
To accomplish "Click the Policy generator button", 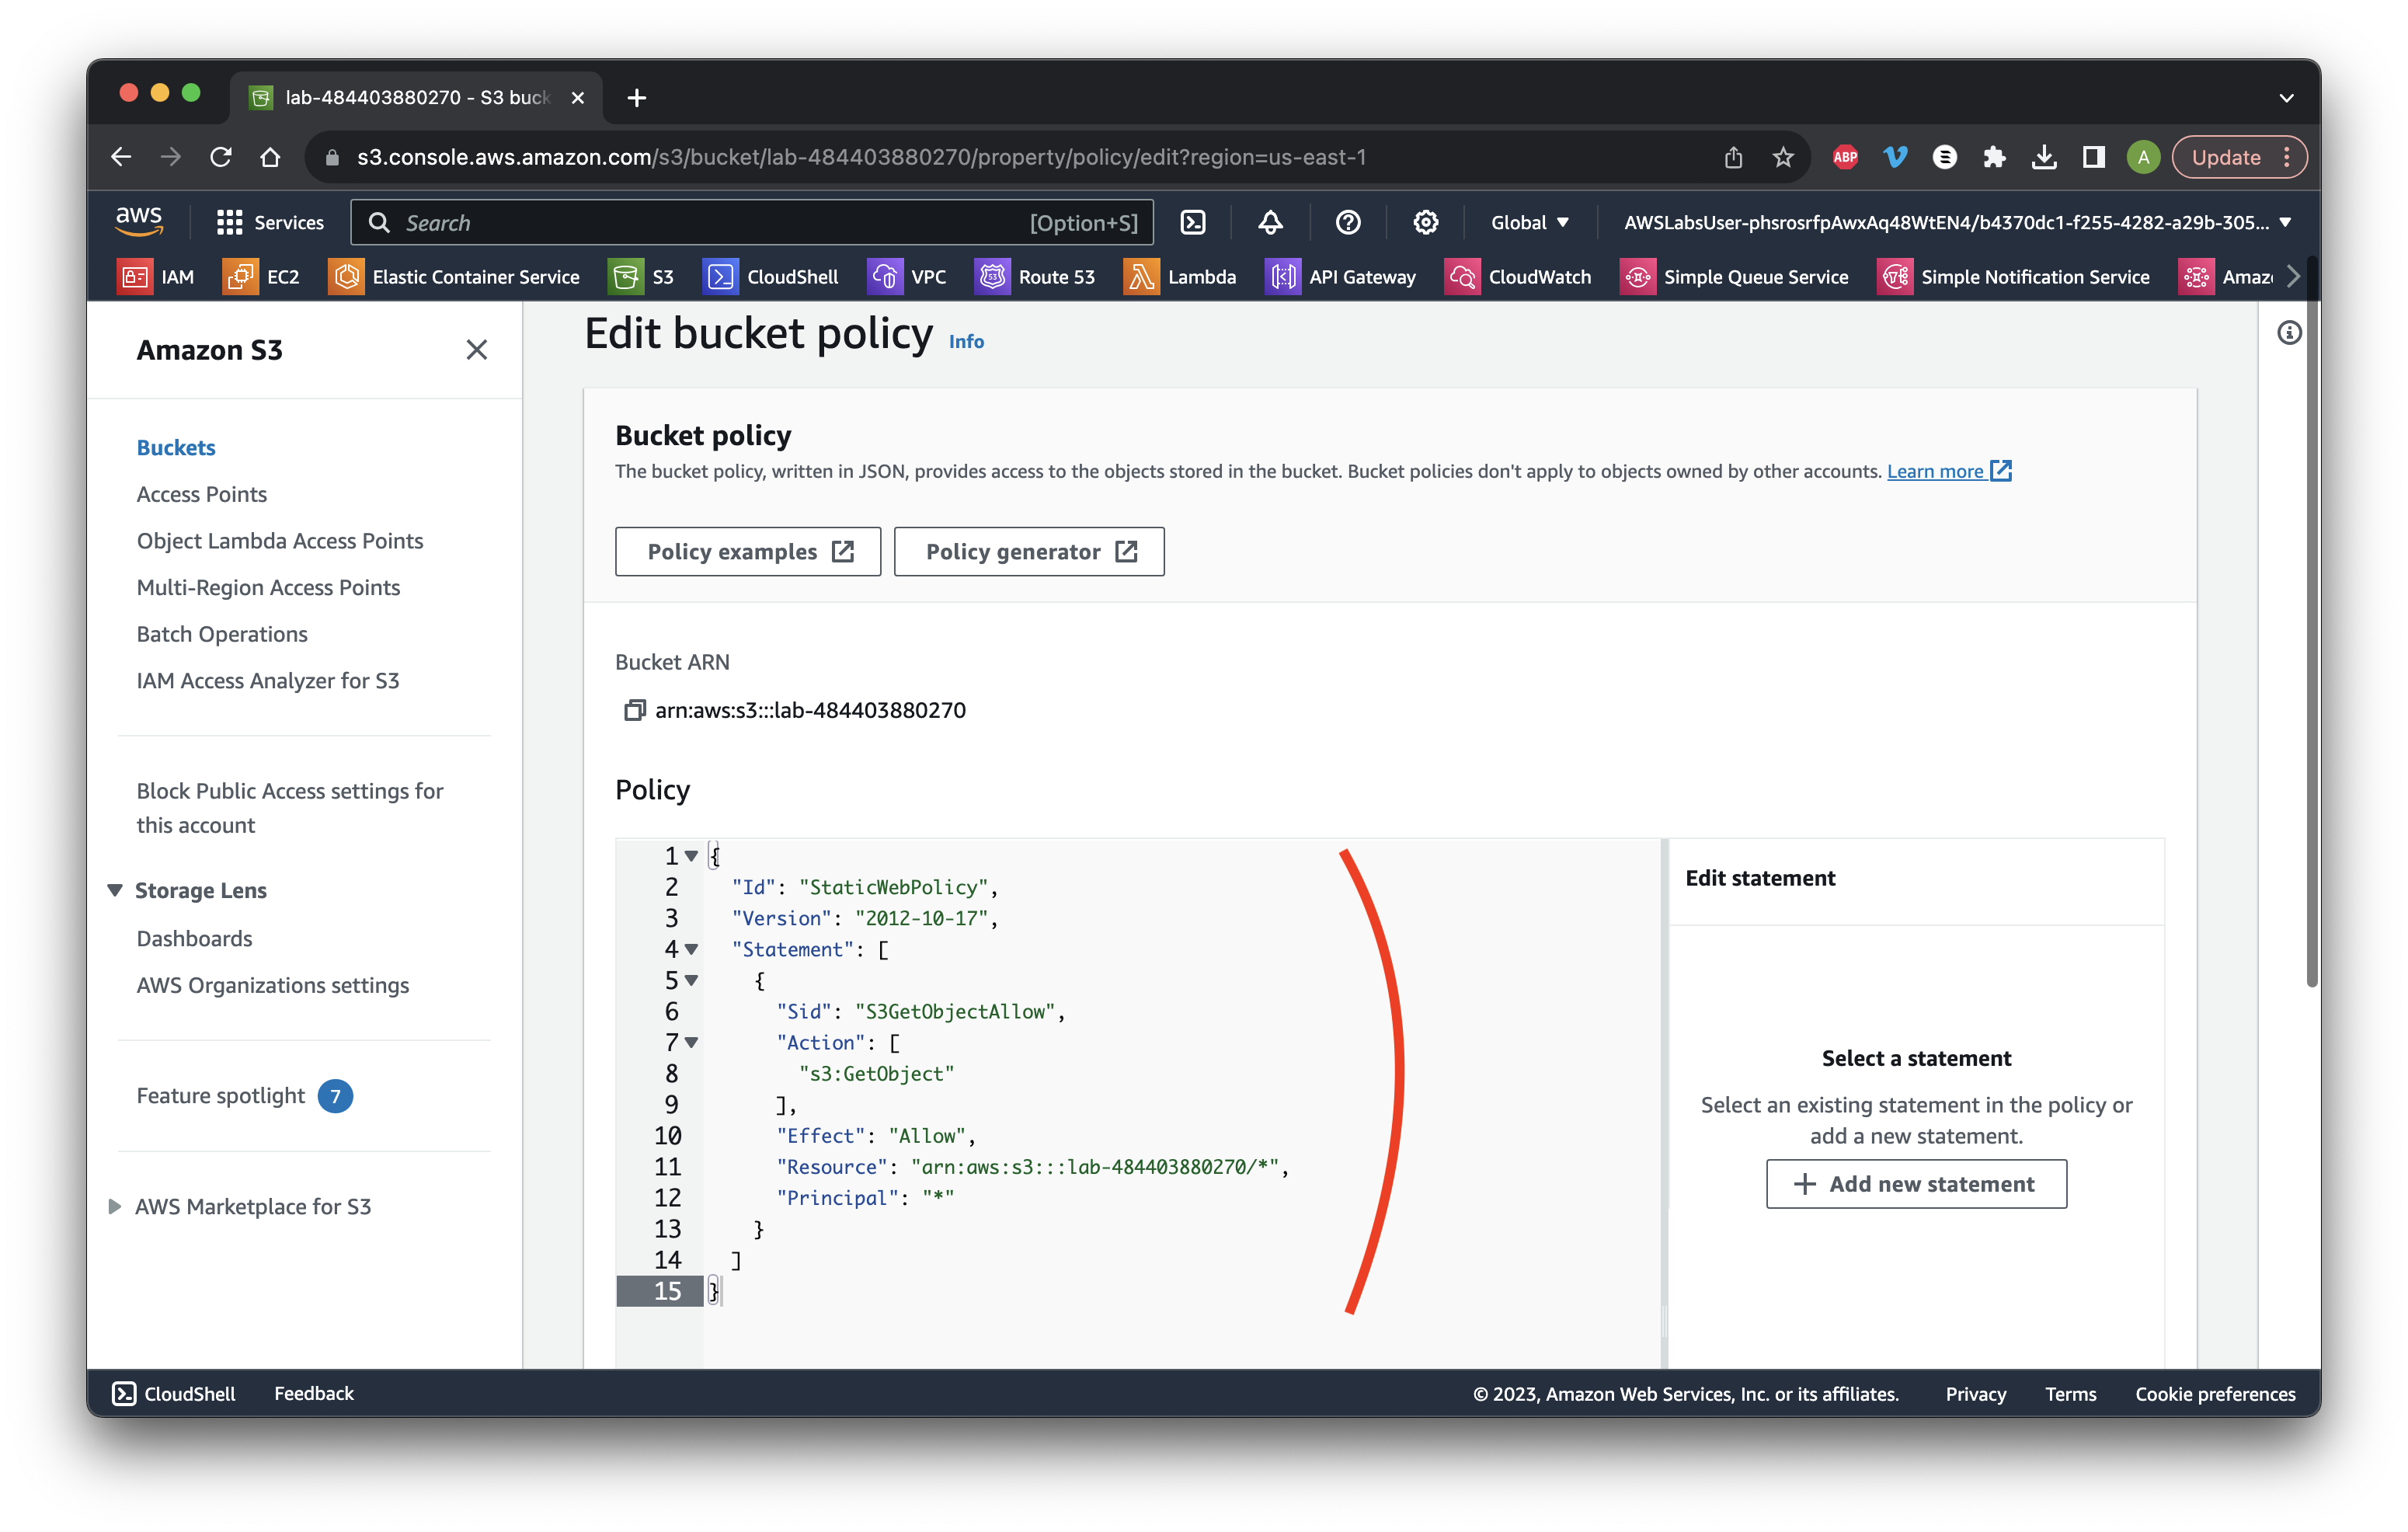I will click(x=1029, y=551).
